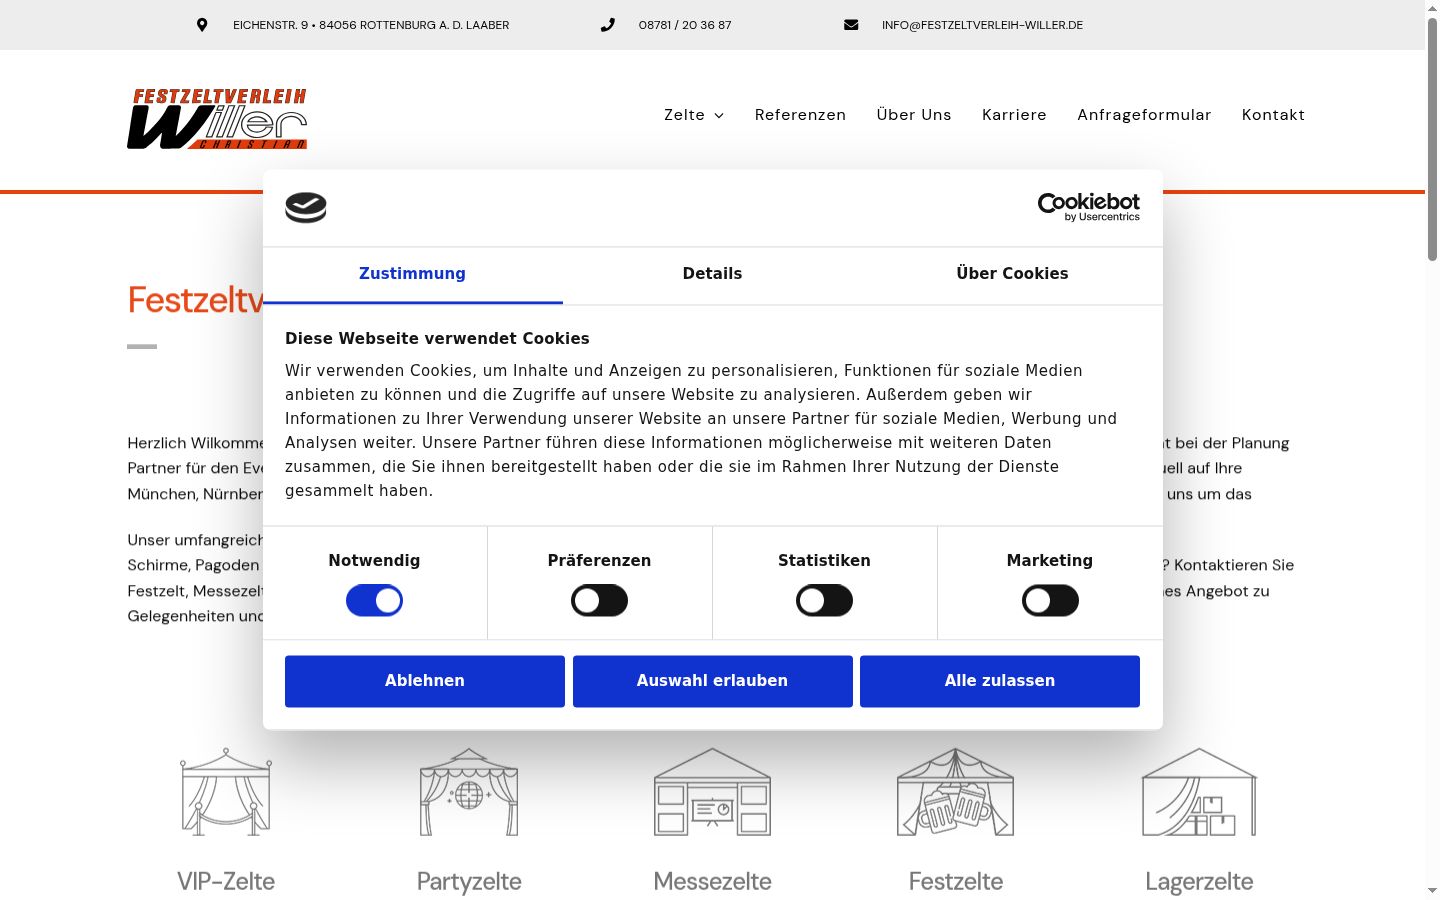
Task: Open the Kontakt menu item
Action: 1273,115
